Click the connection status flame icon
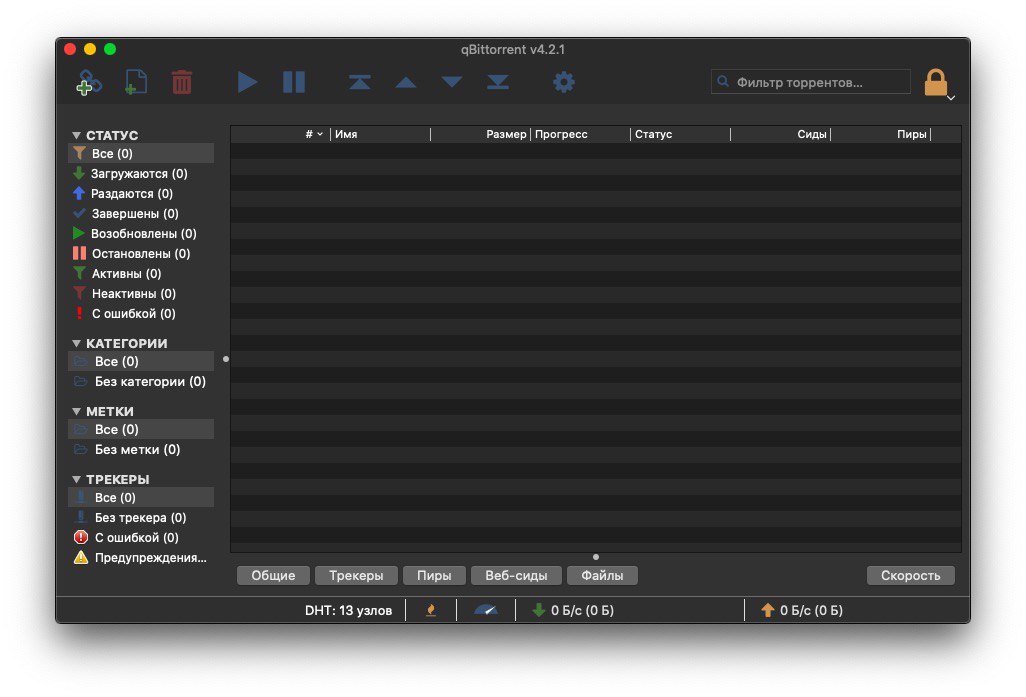Image resolution: width=1026 pixels, height=697 pixels. [431, 611]
